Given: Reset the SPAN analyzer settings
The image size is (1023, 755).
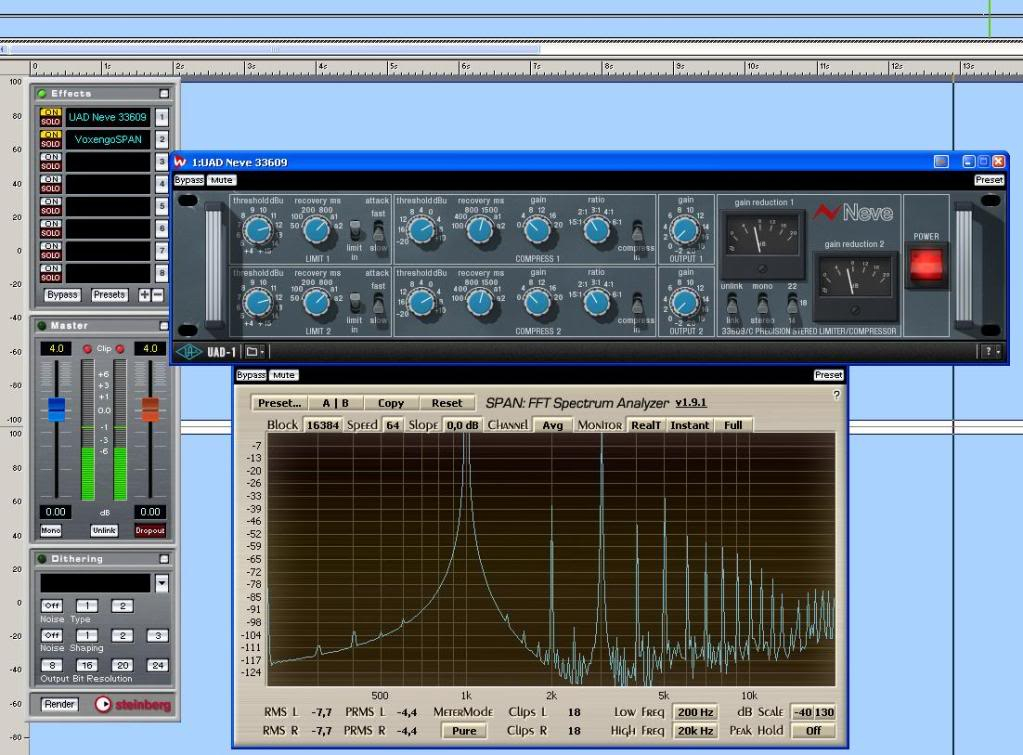Looking at the screenshot, I should click(447, 403).
